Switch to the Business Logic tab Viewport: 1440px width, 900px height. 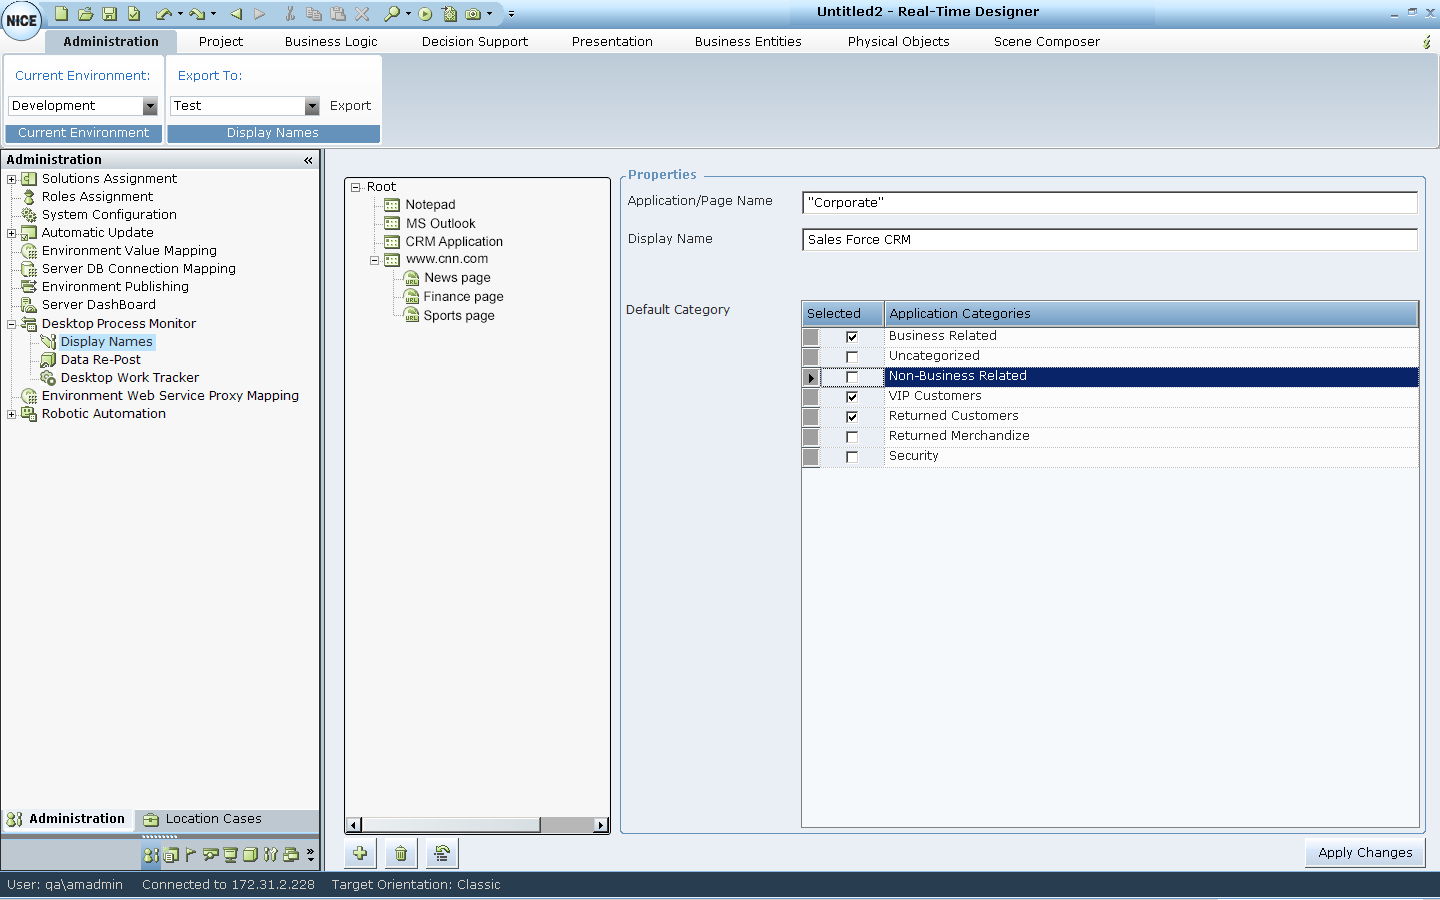coord(331,42)
